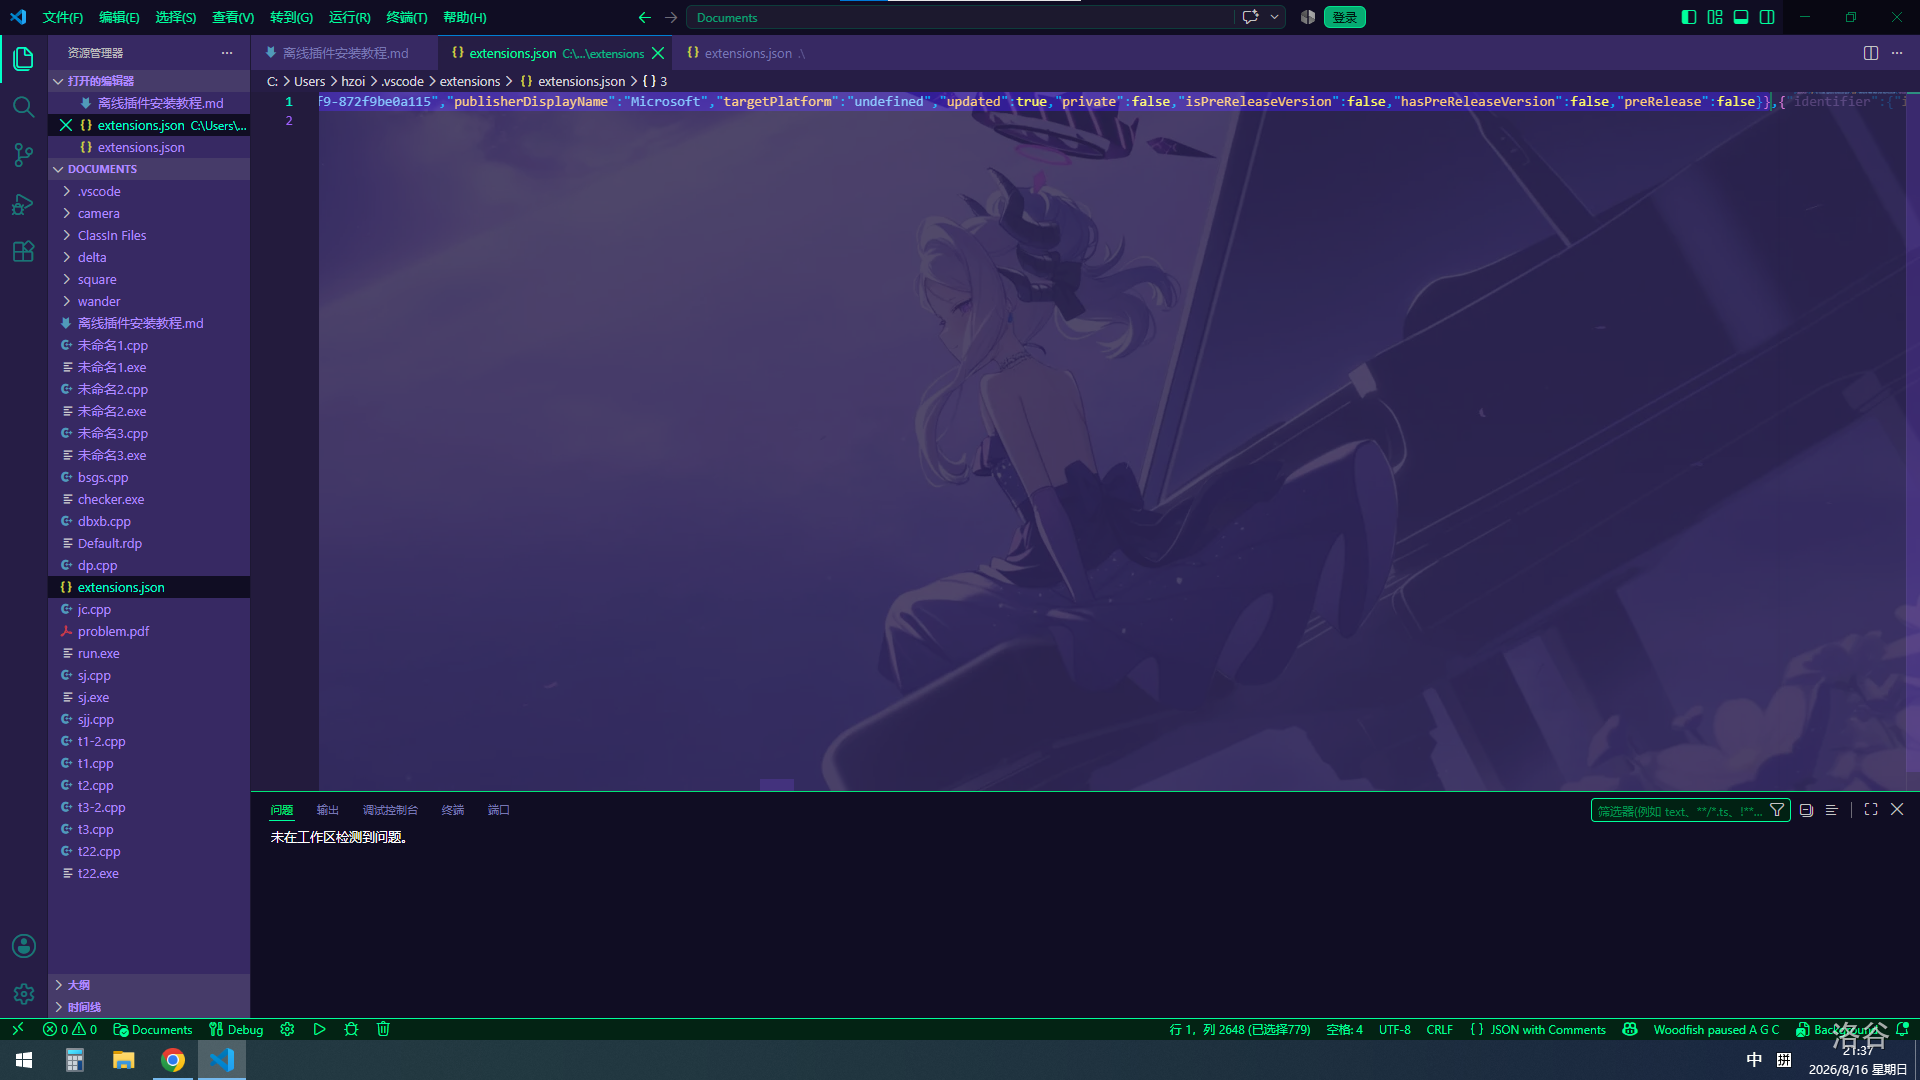The width and height of the screenshot is (1920, 1080).
Task: Click the trash icon in the status bar
Action: click(383, 1029)
